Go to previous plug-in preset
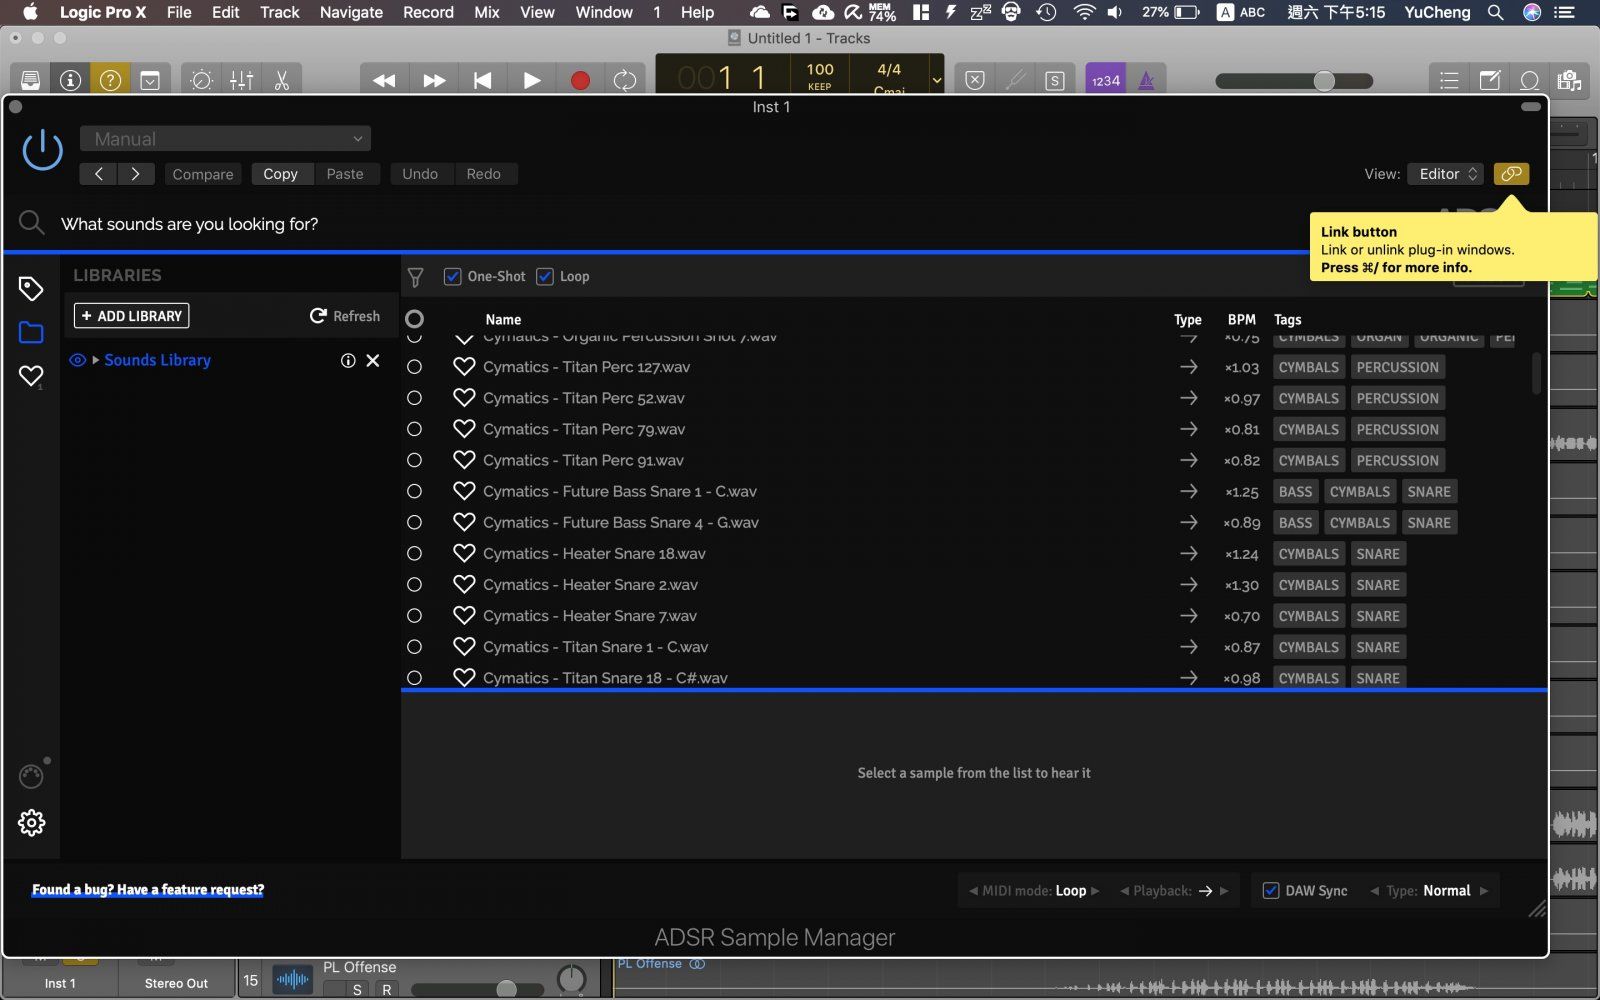This screenshot has width=1600, height=1000. [98, 174]
